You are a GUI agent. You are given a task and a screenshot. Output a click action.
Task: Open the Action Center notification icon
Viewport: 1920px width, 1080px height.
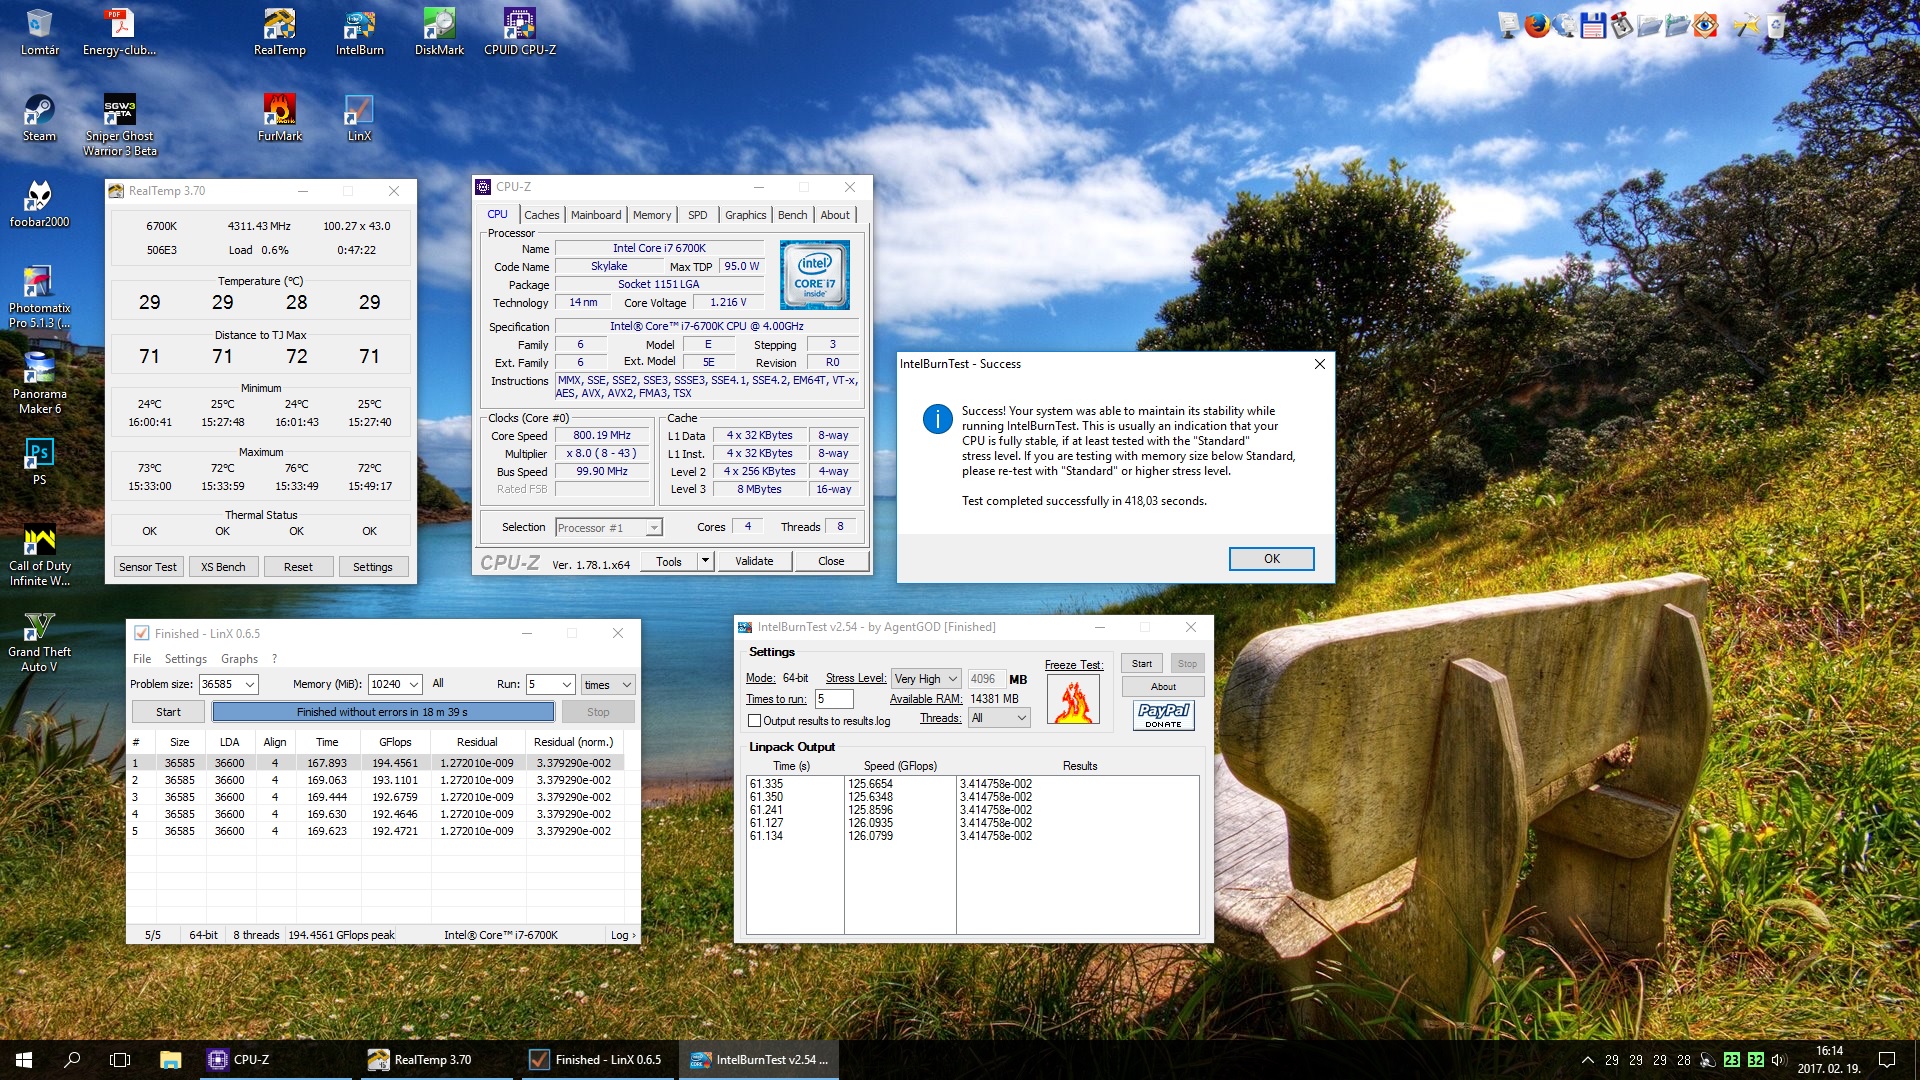click(1887, 1060)
